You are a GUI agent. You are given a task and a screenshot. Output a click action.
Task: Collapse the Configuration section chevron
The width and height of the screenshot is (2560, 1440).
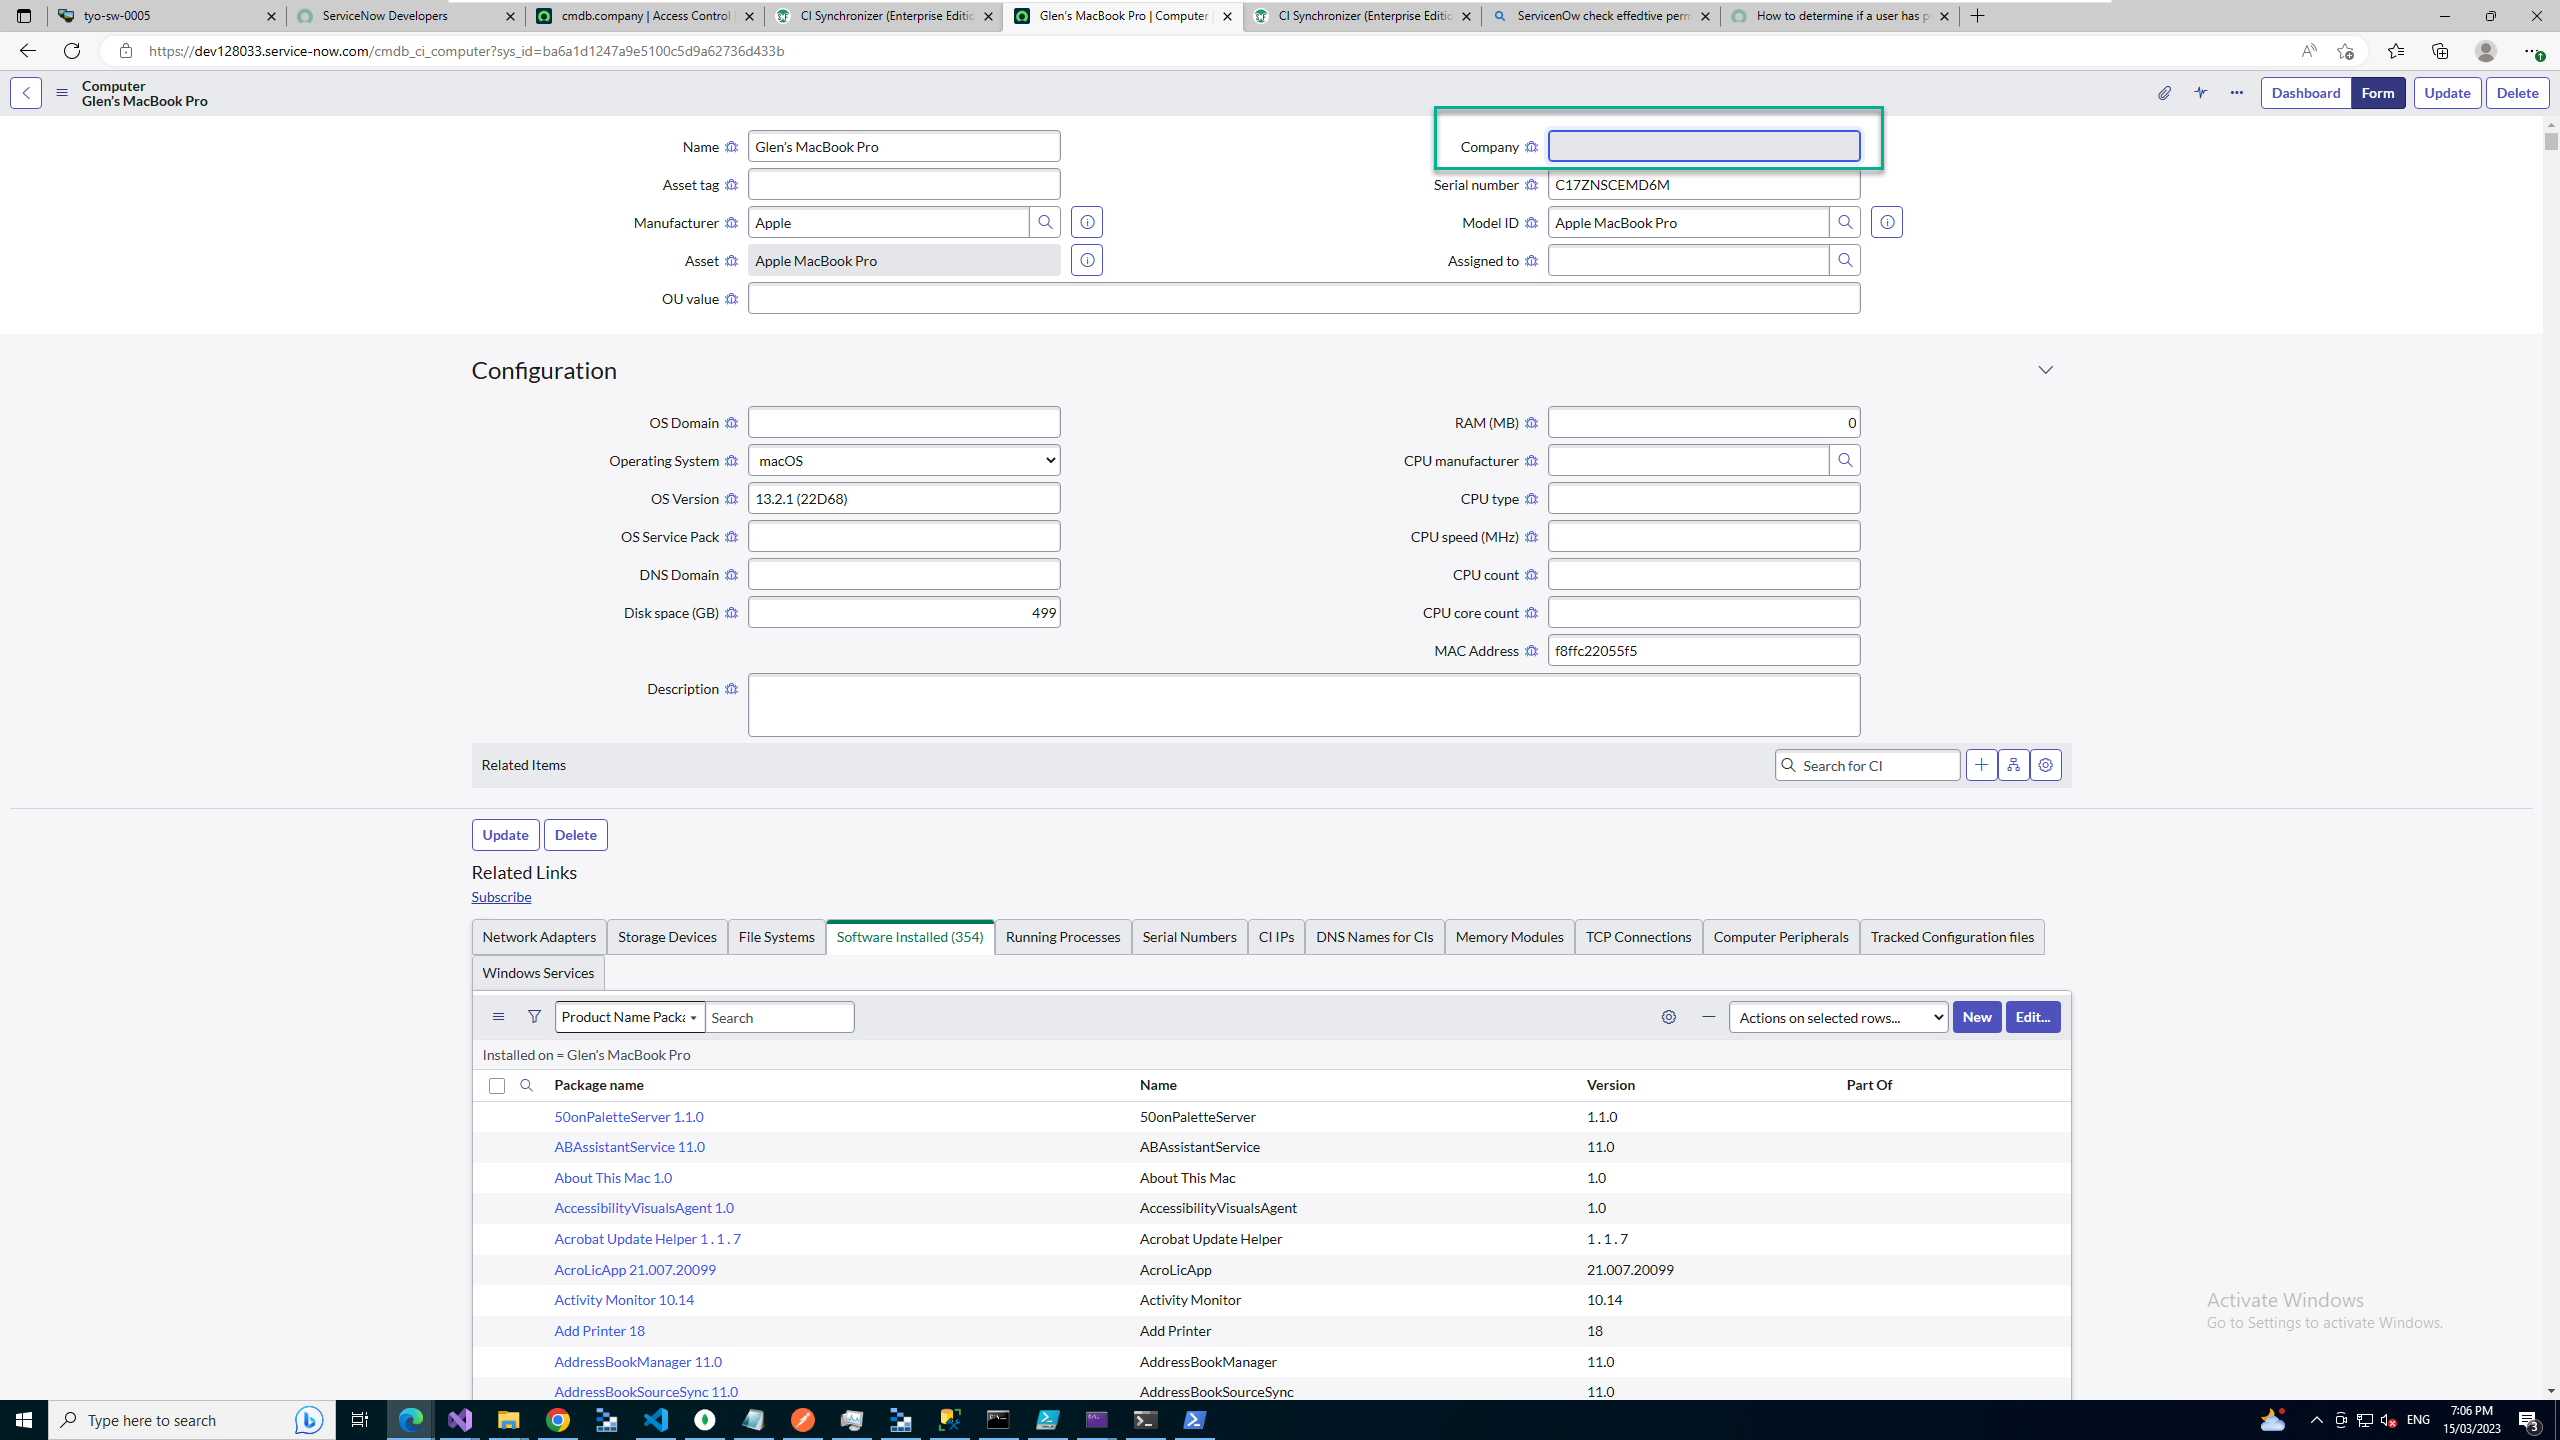coord(2046,370)
